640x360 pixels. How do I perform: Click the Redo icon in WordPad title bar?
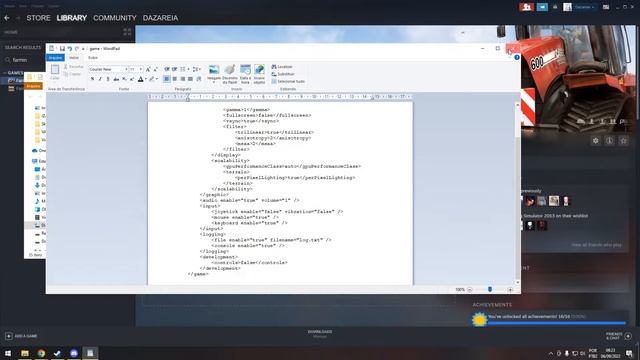pos(77,49)
